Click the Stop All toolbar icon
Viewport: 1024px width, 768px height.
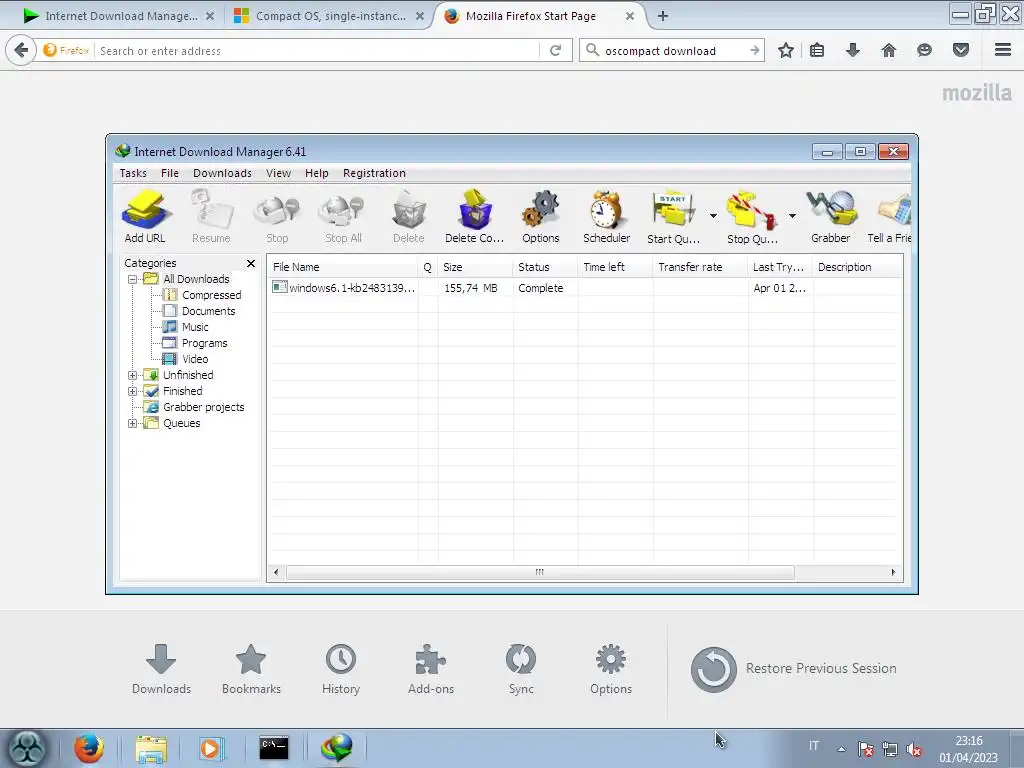[x=344, y=217]
